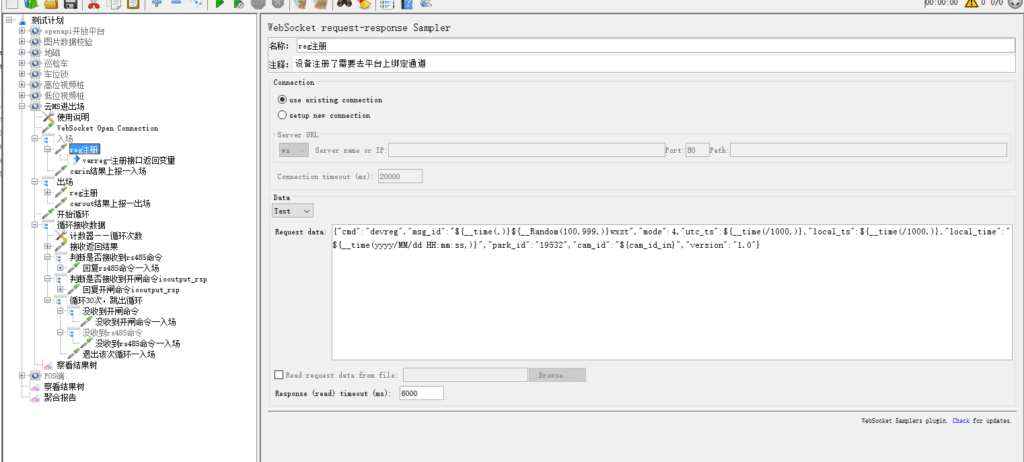Click the Cut scissors toolbar icon
The width and height of the screenshot is (1024, 462).
pyautogui.click(x=93, y=4)
